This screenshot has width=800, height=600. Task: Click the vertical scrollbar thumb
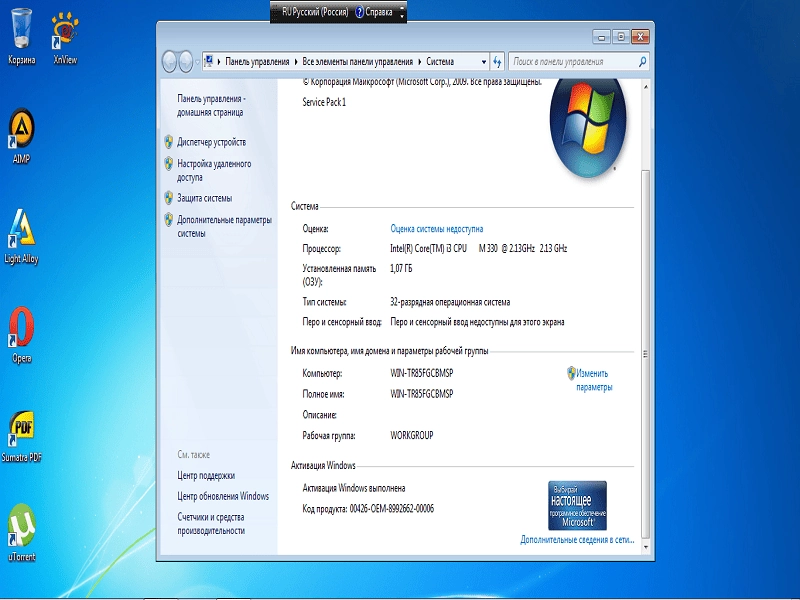click(645, 354)
